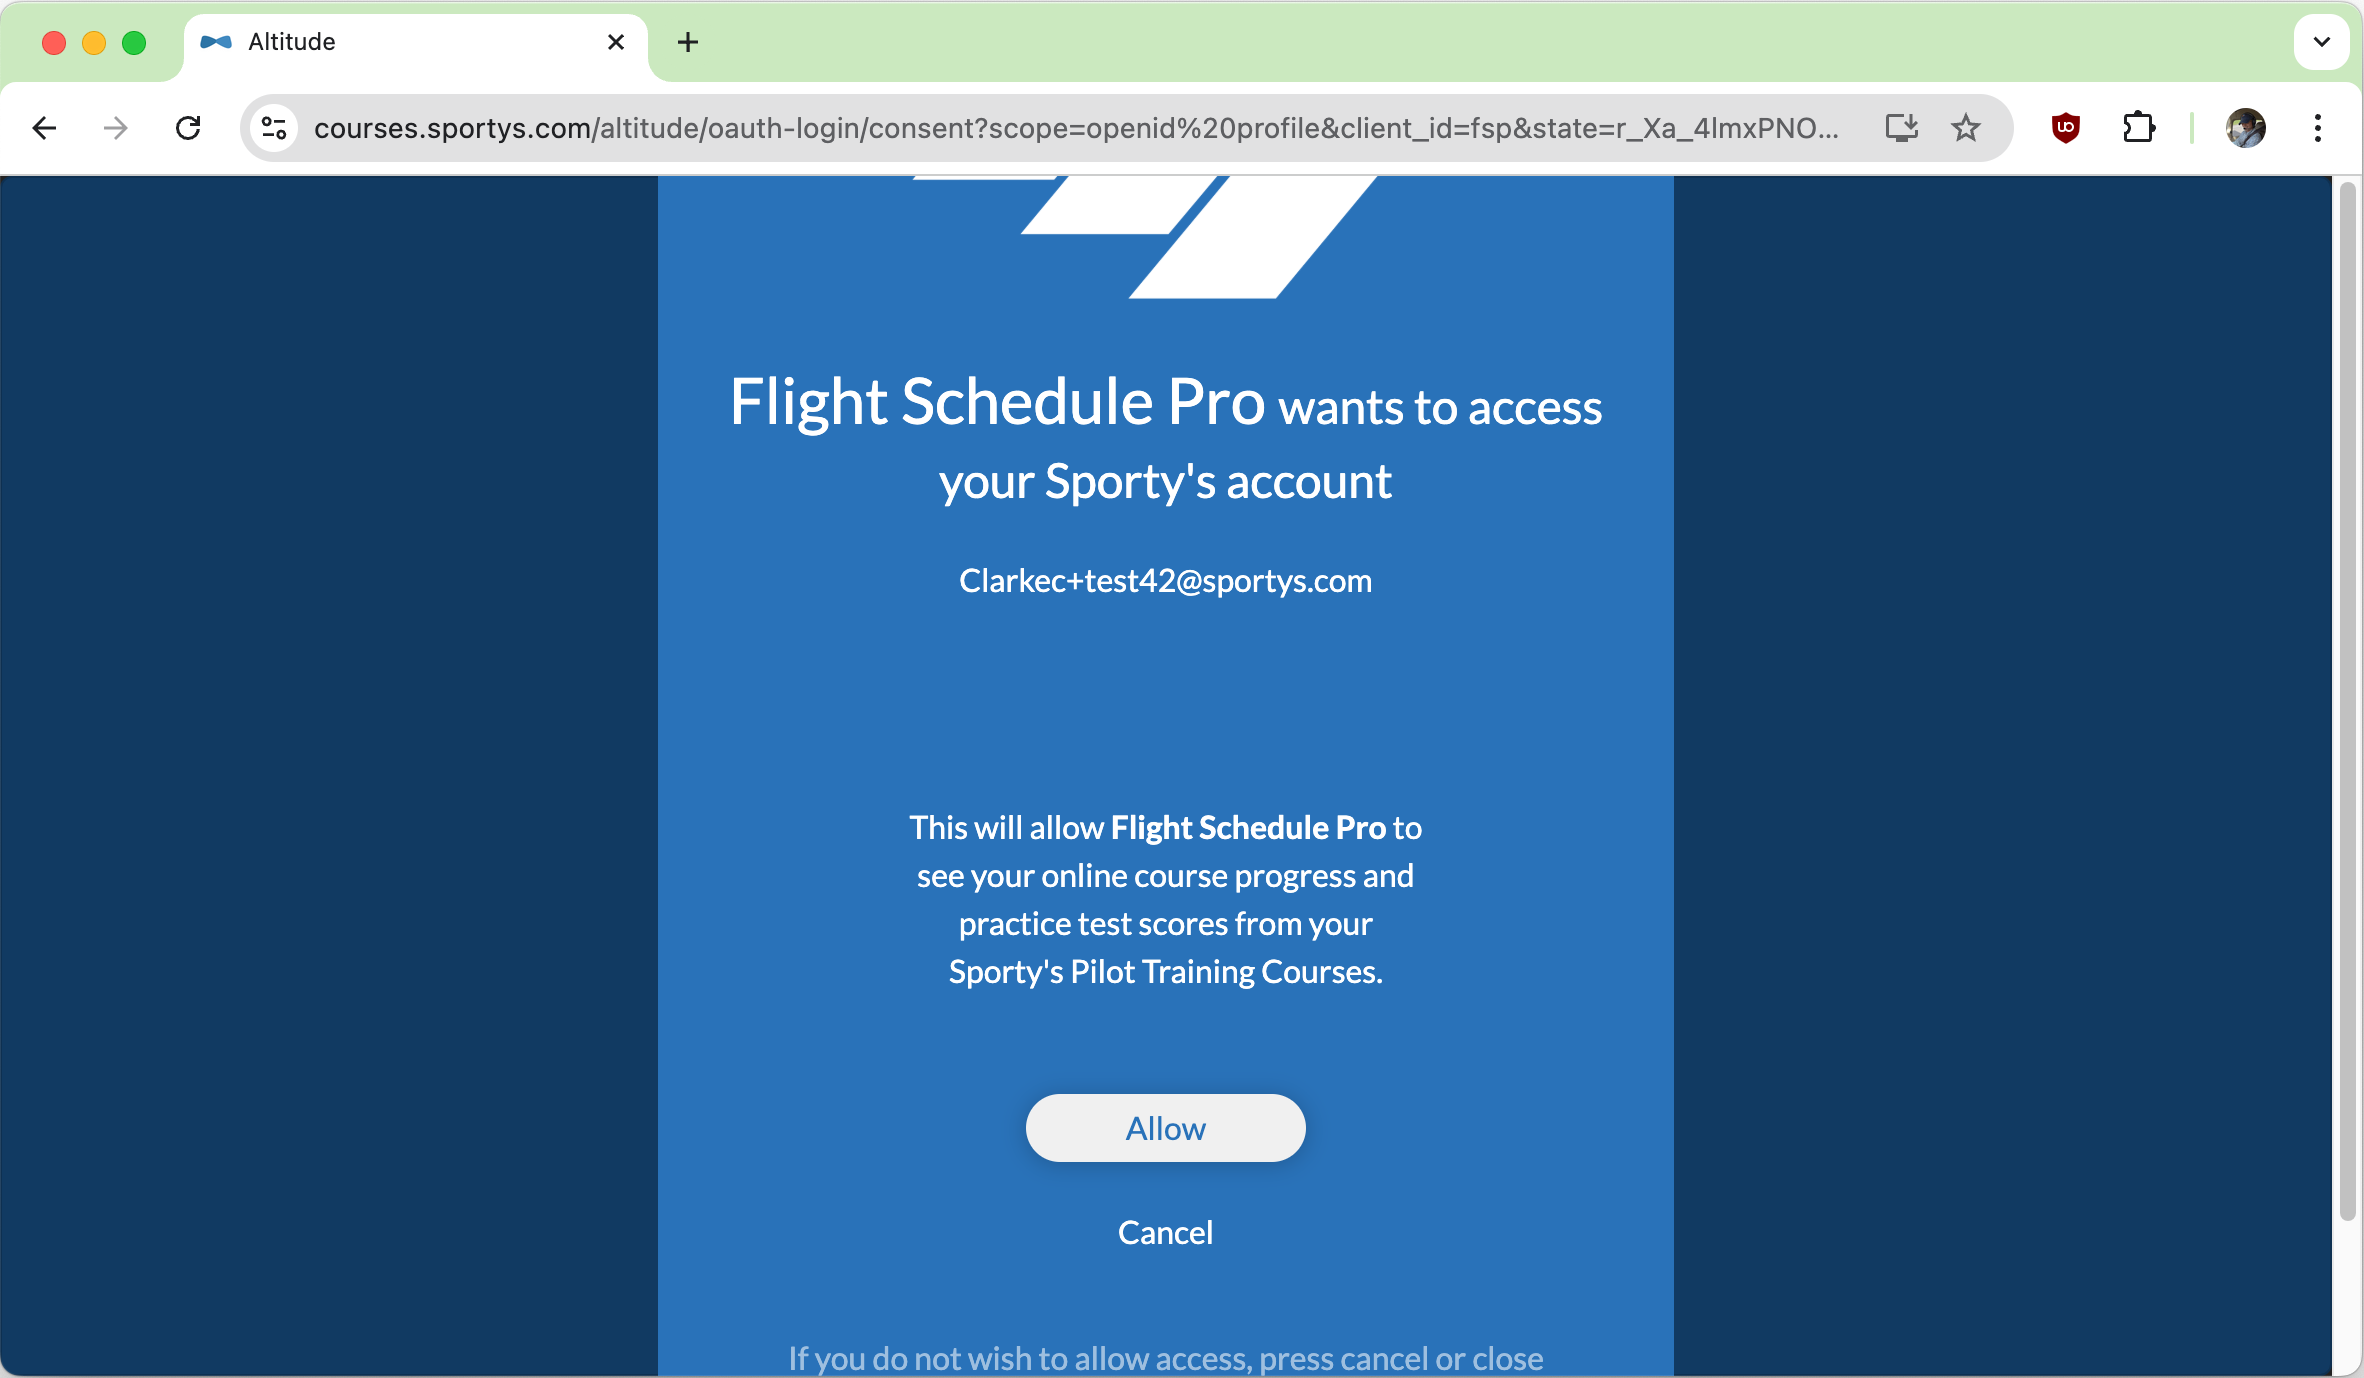Click the address bar URL
The width and height of the screenshot is (2364, 1378).
tap(1075, 128)
